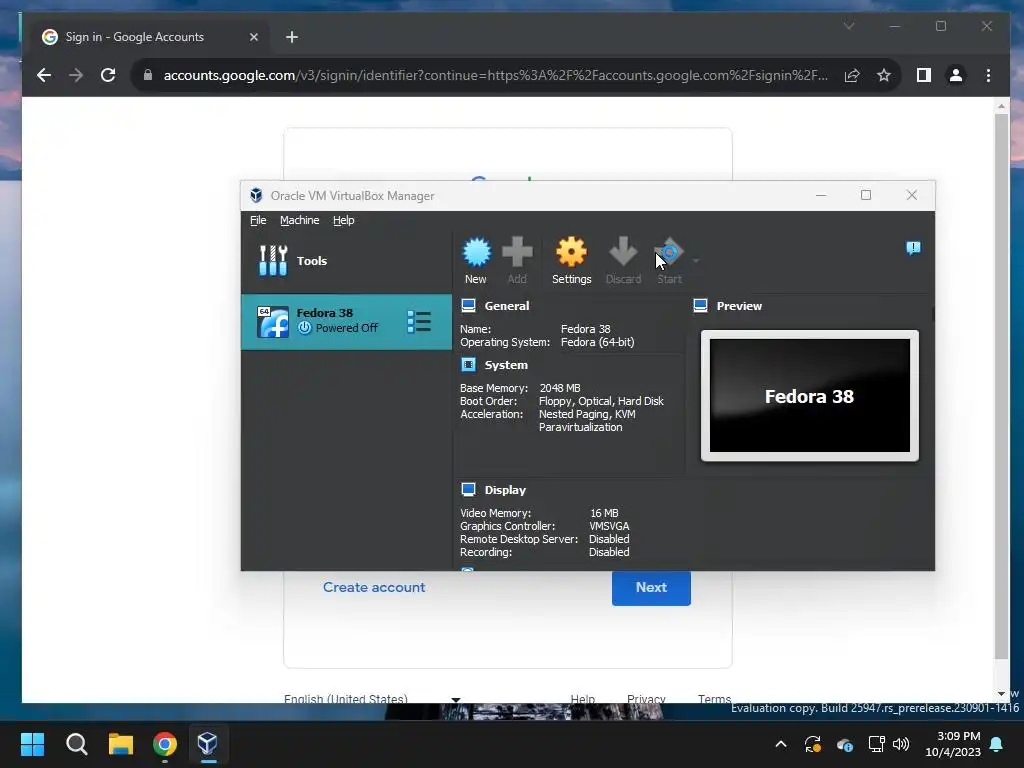The height and width of the screenshot is (768, 1024).
Task: Go back in Chrome
Action: (44, 75)
